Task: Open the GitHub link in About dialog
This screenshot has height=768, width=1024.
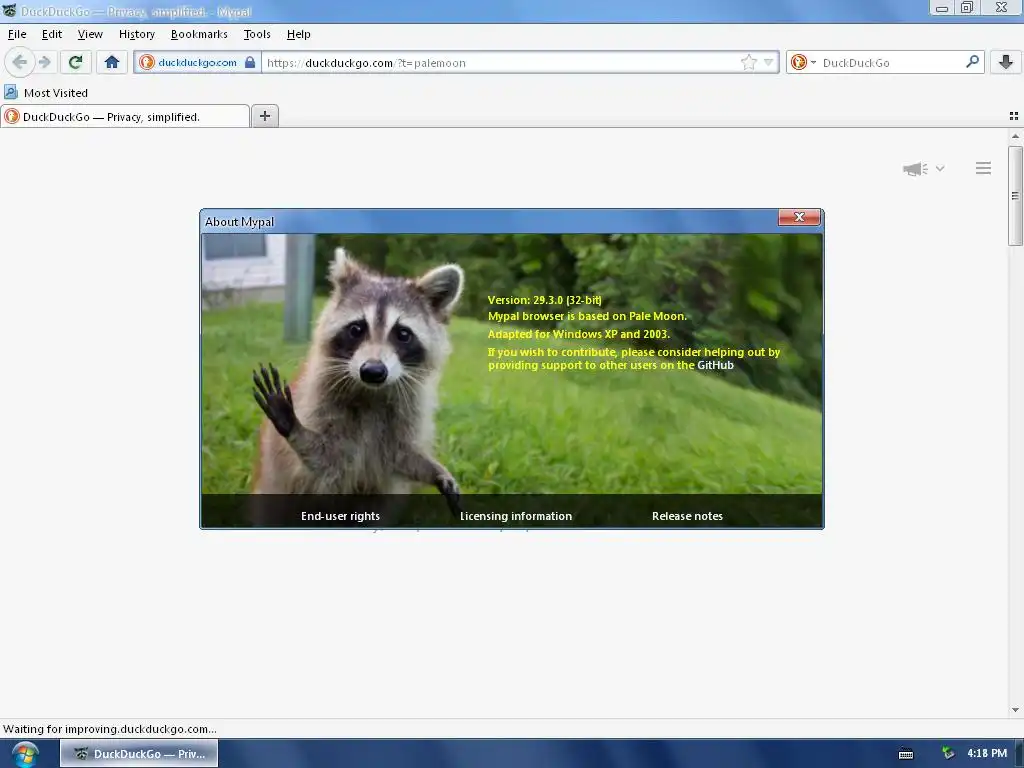Action: (x=715, y=365)
